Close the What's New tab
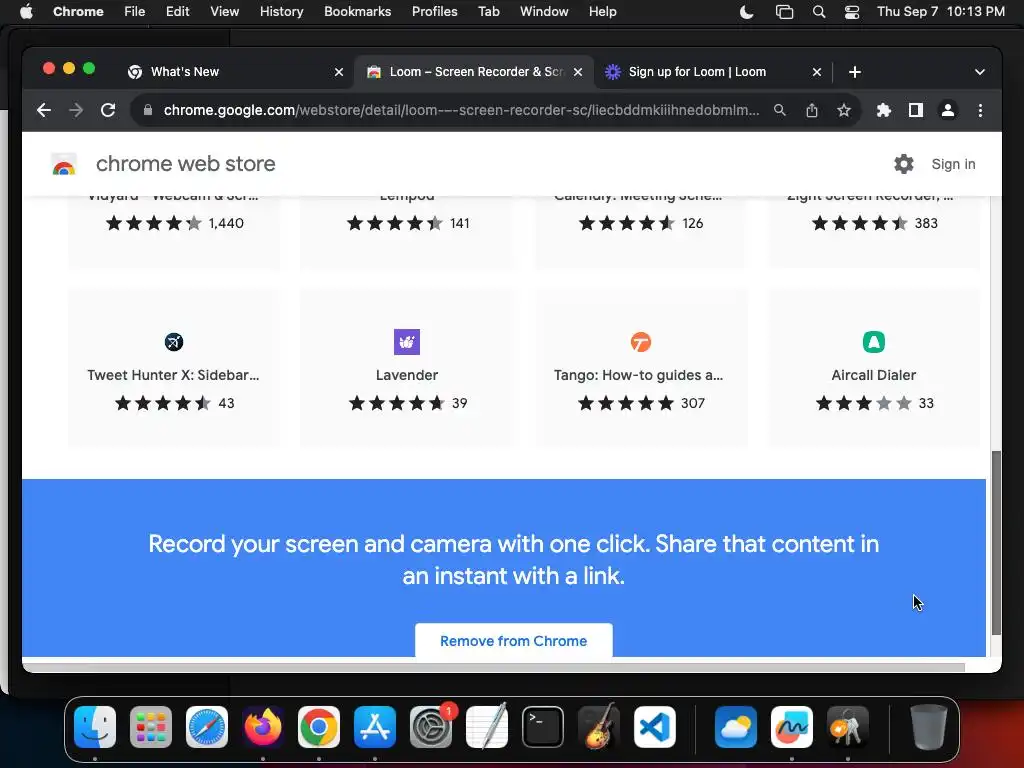Screen dimensions: 1024x768 [339, 72]
